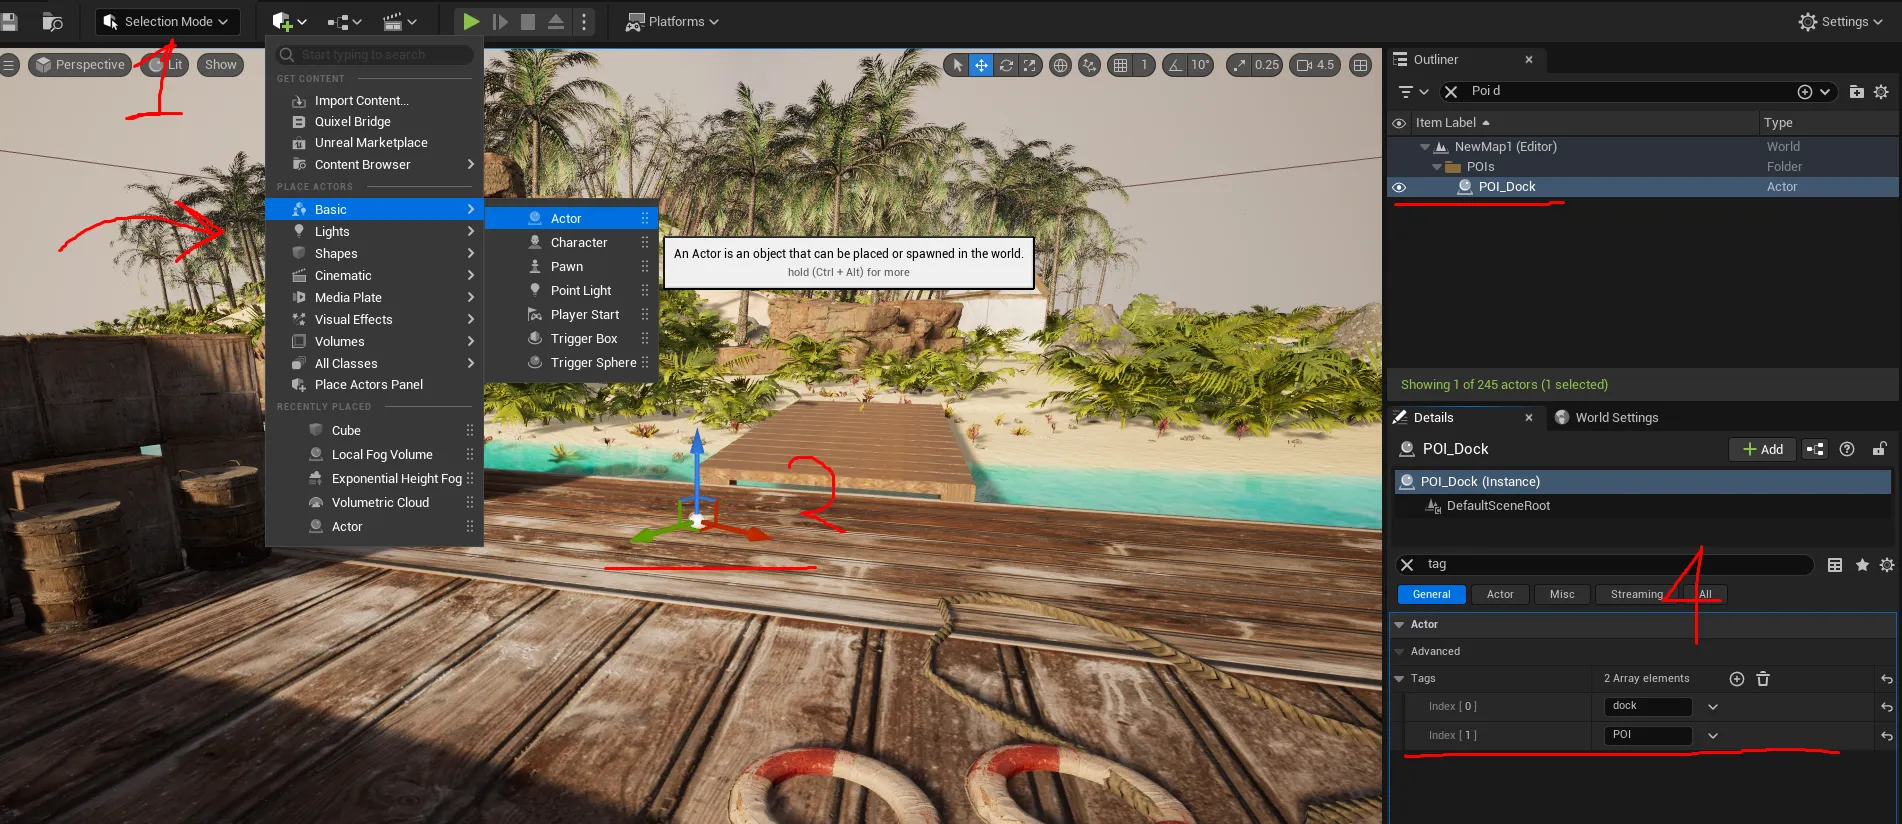
Task: Toggle the actor lock icon in Details
Action: pyautogui.click(x=1880, y=449)
